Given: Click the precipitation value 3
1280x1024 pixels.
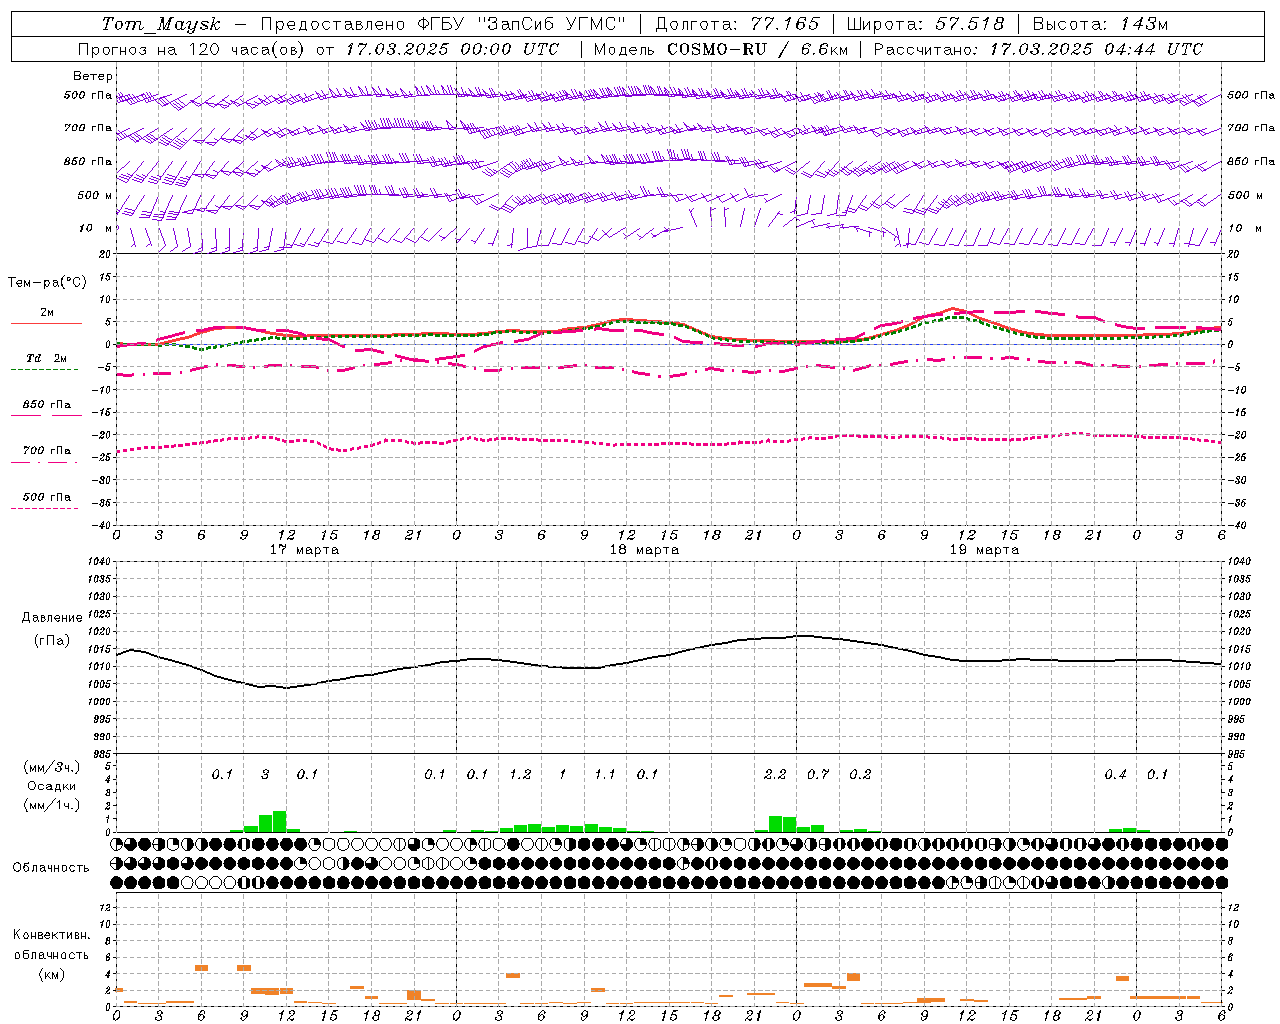Looking at the screenshot, I should [x=265, y=774].
